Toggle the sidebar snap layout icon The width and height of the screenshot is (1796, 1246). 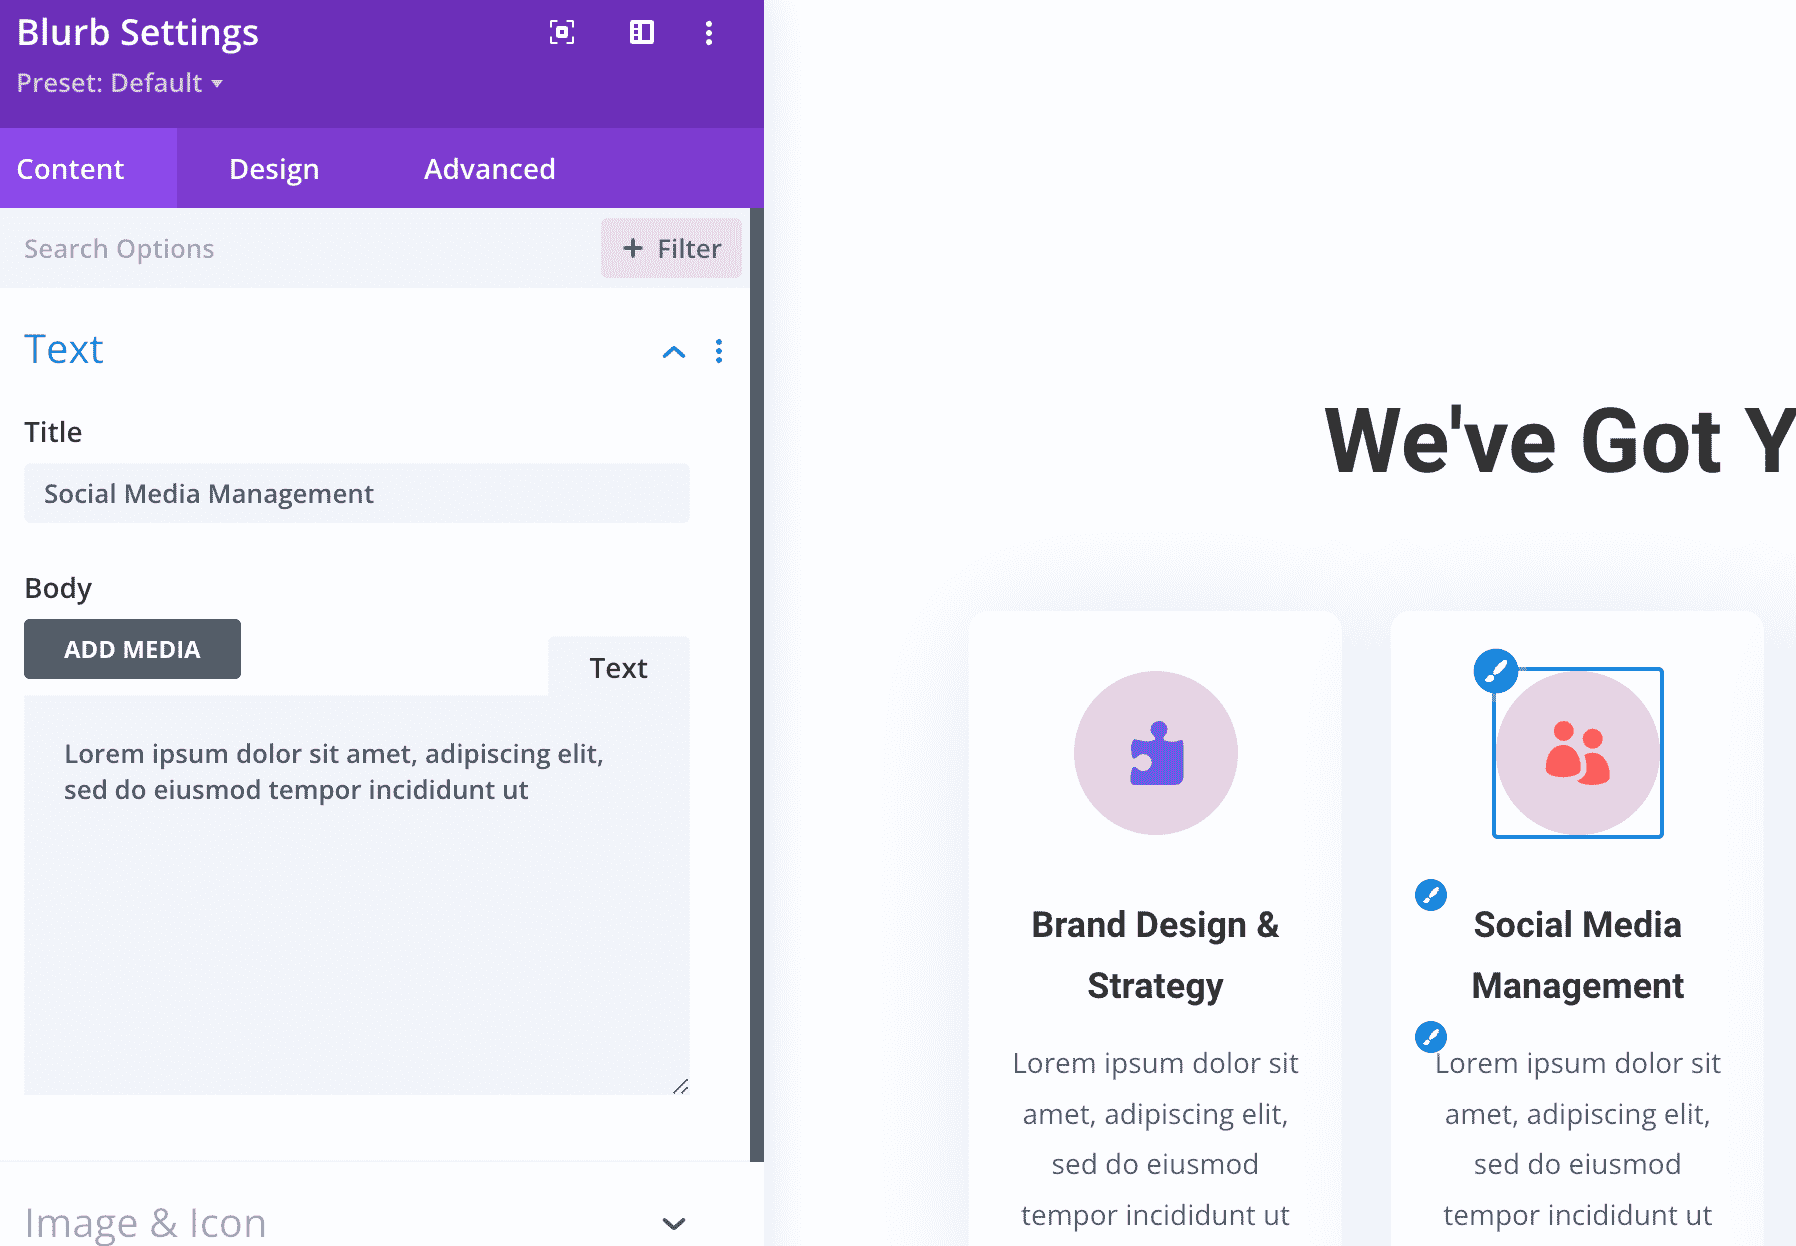pyautogui.click(x=642, y=33)
